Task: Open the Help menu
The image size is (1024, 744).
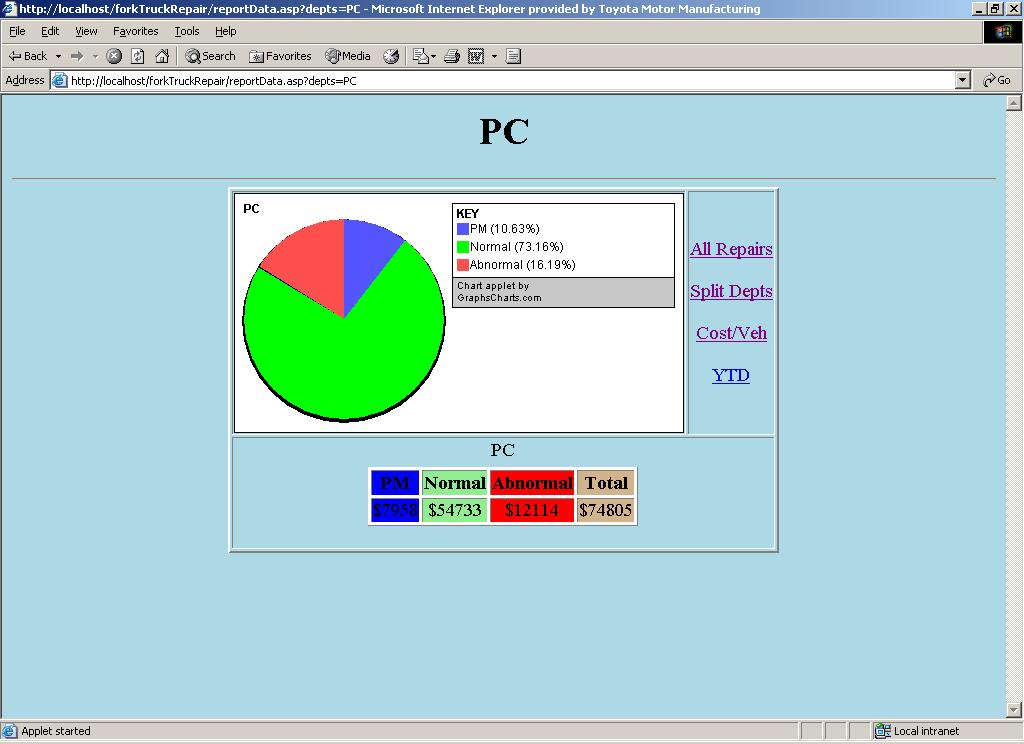Action: click(225, 31)
